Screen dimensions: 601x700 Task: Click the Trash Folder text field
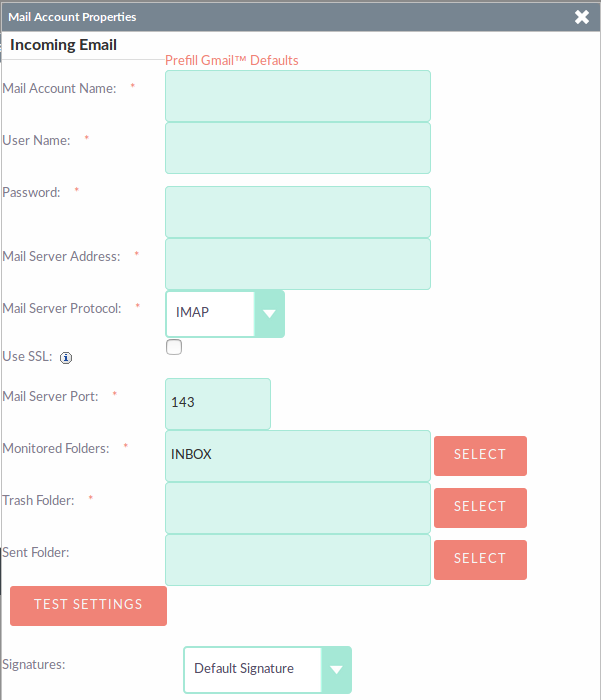(x=298, y=508)
